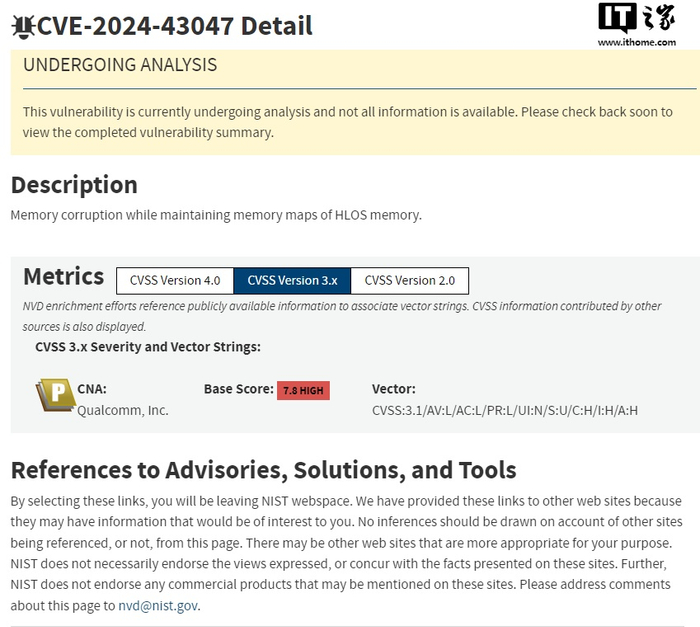Click the CVSS:3.1 vector string
This screenshot has width=700, height=627.
coord(504,410)
